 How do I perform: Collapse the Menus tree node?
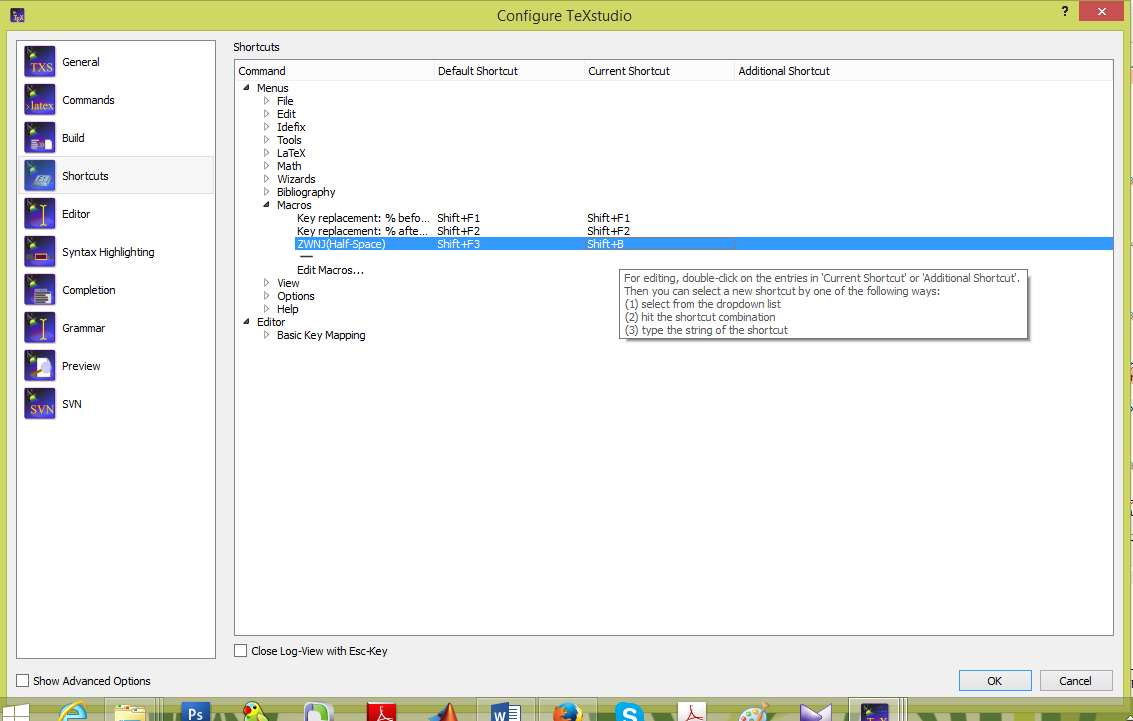click(x=246, y=87)
